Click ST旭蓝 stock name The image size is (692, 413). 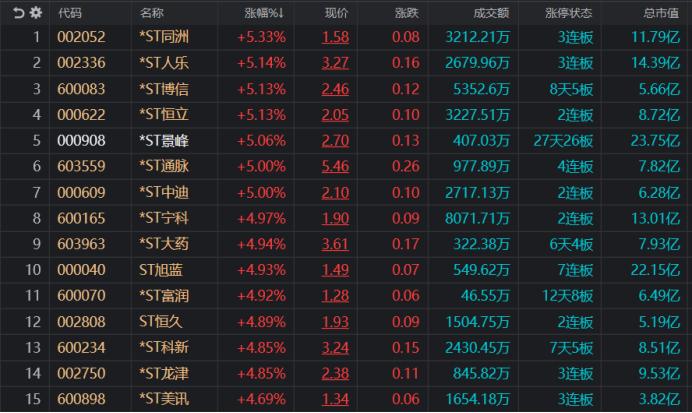coord(160,269)
